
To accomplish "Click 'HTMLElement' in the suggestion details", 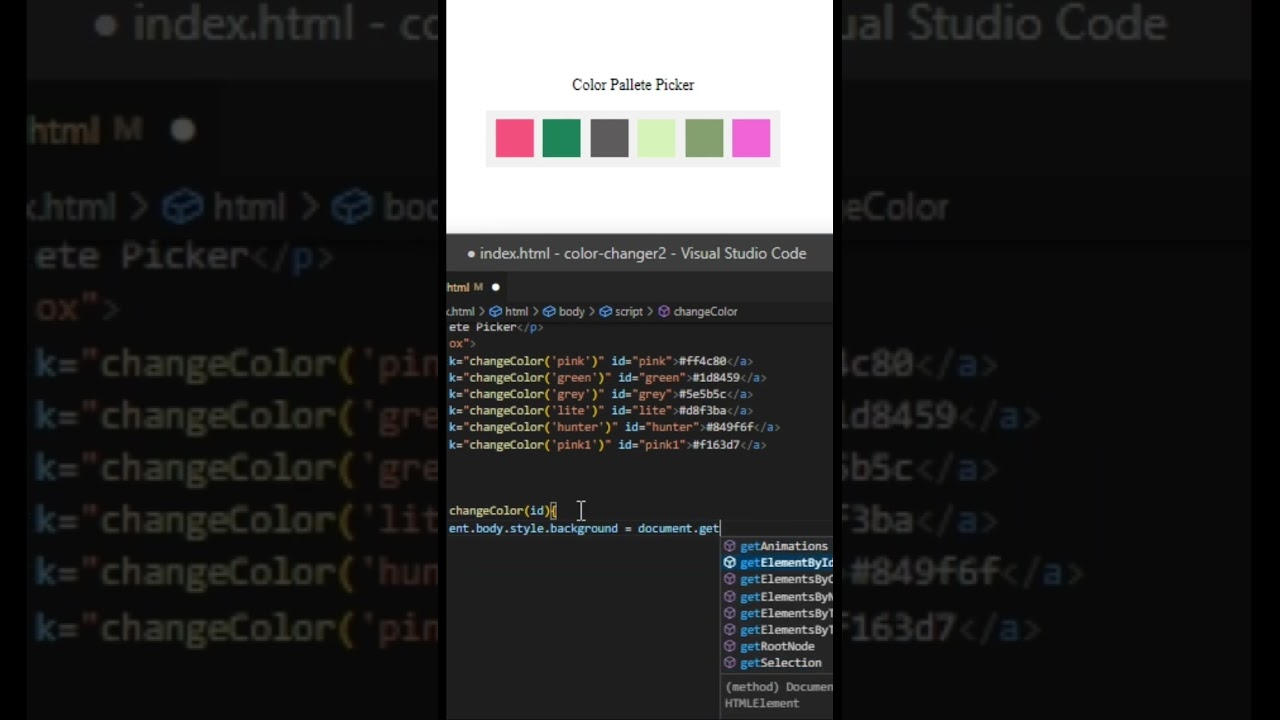I will [762, 703].
